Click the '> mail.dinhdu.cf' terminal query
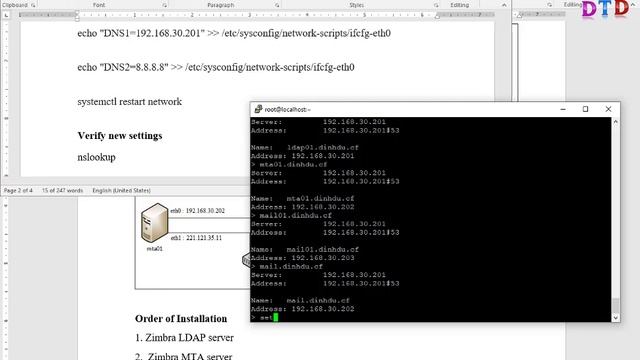Screen dimensions: 640x360 (x=287, y=267)
